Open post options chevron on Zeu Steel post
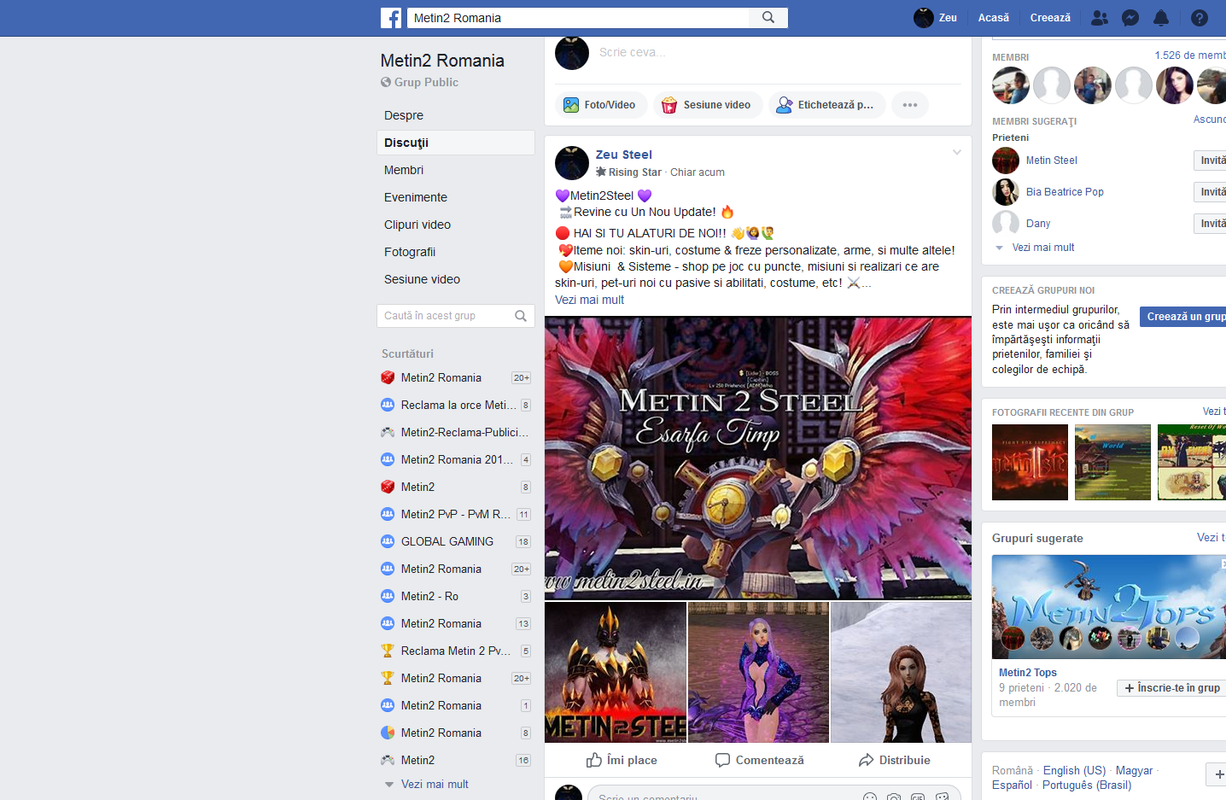The image size is (1226, 800). pos(957,153)
